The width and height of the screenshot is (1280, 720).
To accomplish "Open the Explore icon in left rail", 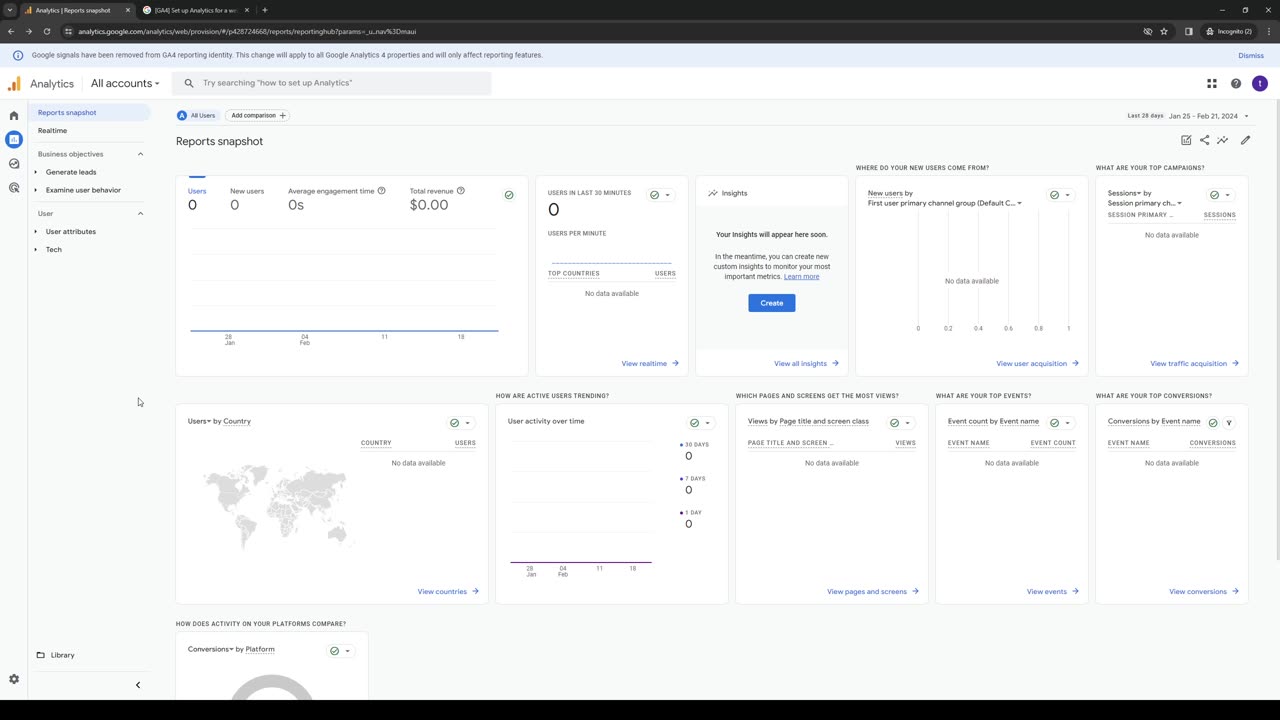I will point(14,164).
